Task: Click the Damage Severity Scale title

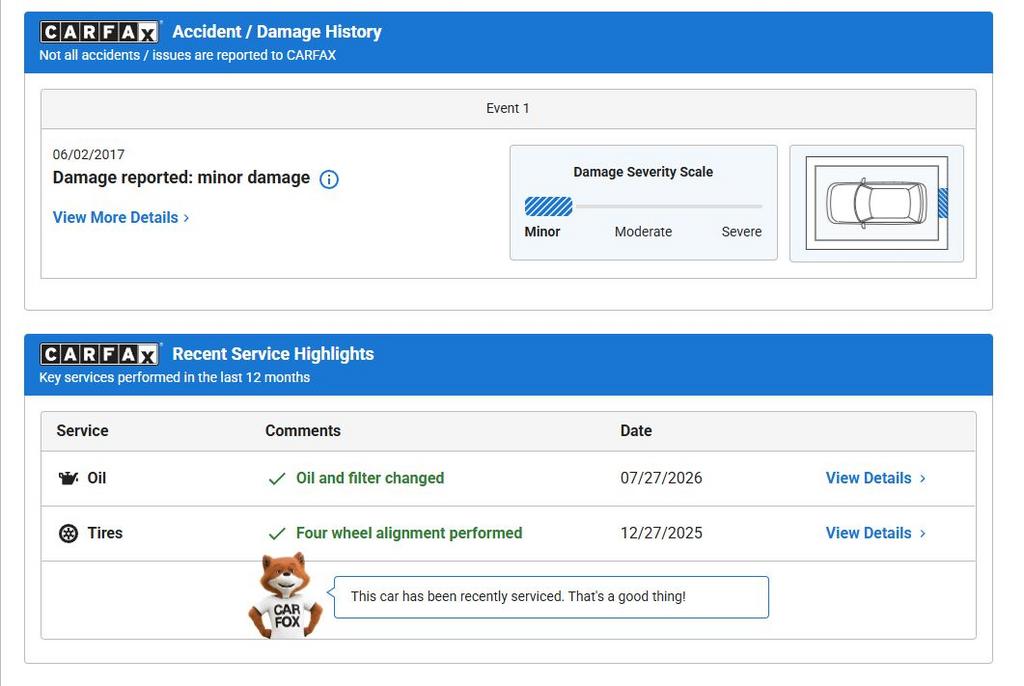Action: coord(643,172)
